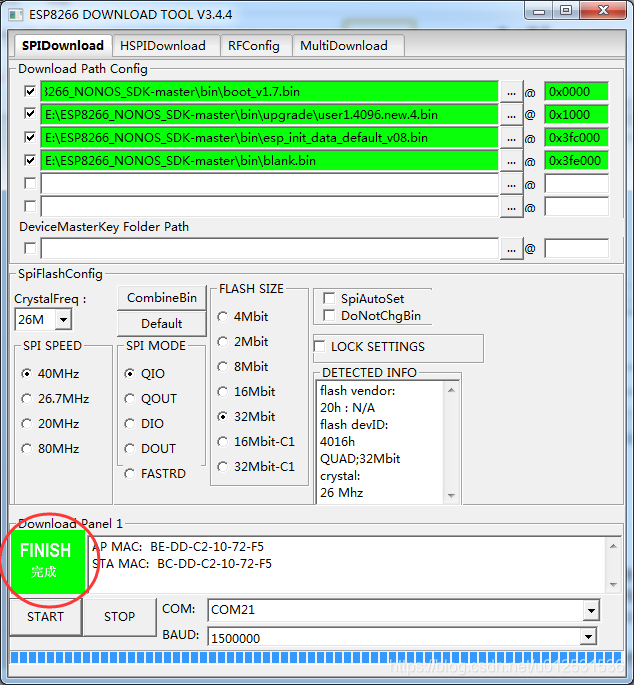Click the 0x3fe000 address field
The width and height of the screenshot is (634, 685).
576,161
